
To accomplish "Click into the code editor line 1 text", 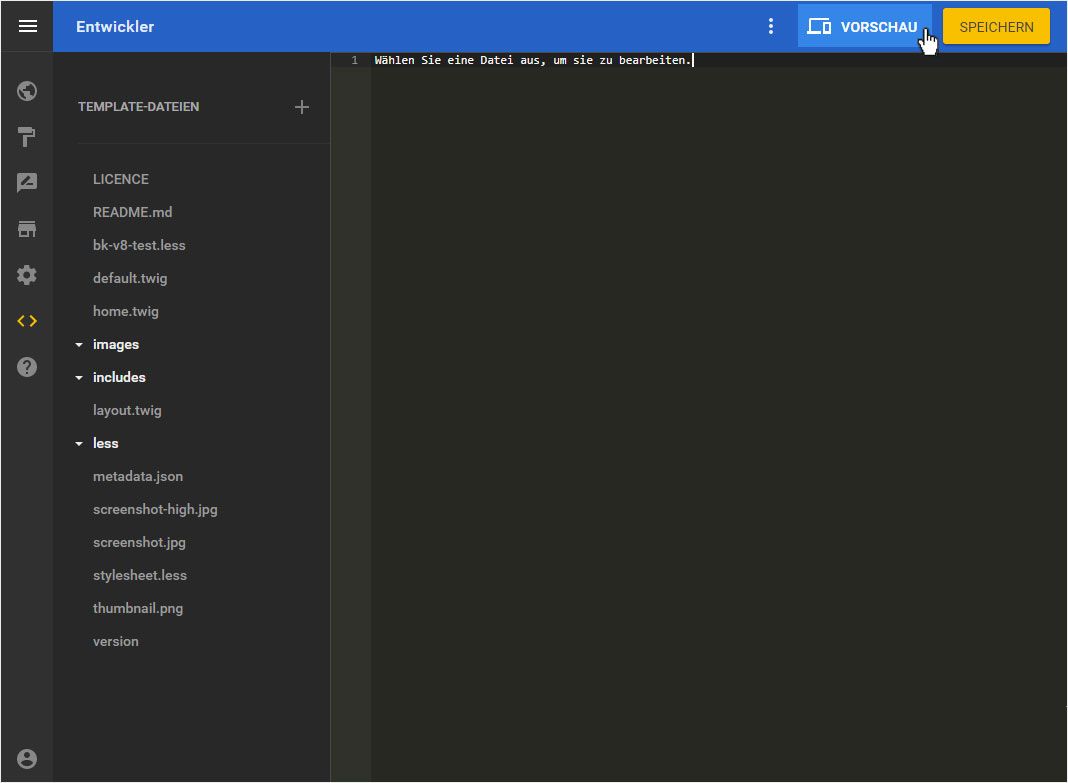I will coord(533,60).
